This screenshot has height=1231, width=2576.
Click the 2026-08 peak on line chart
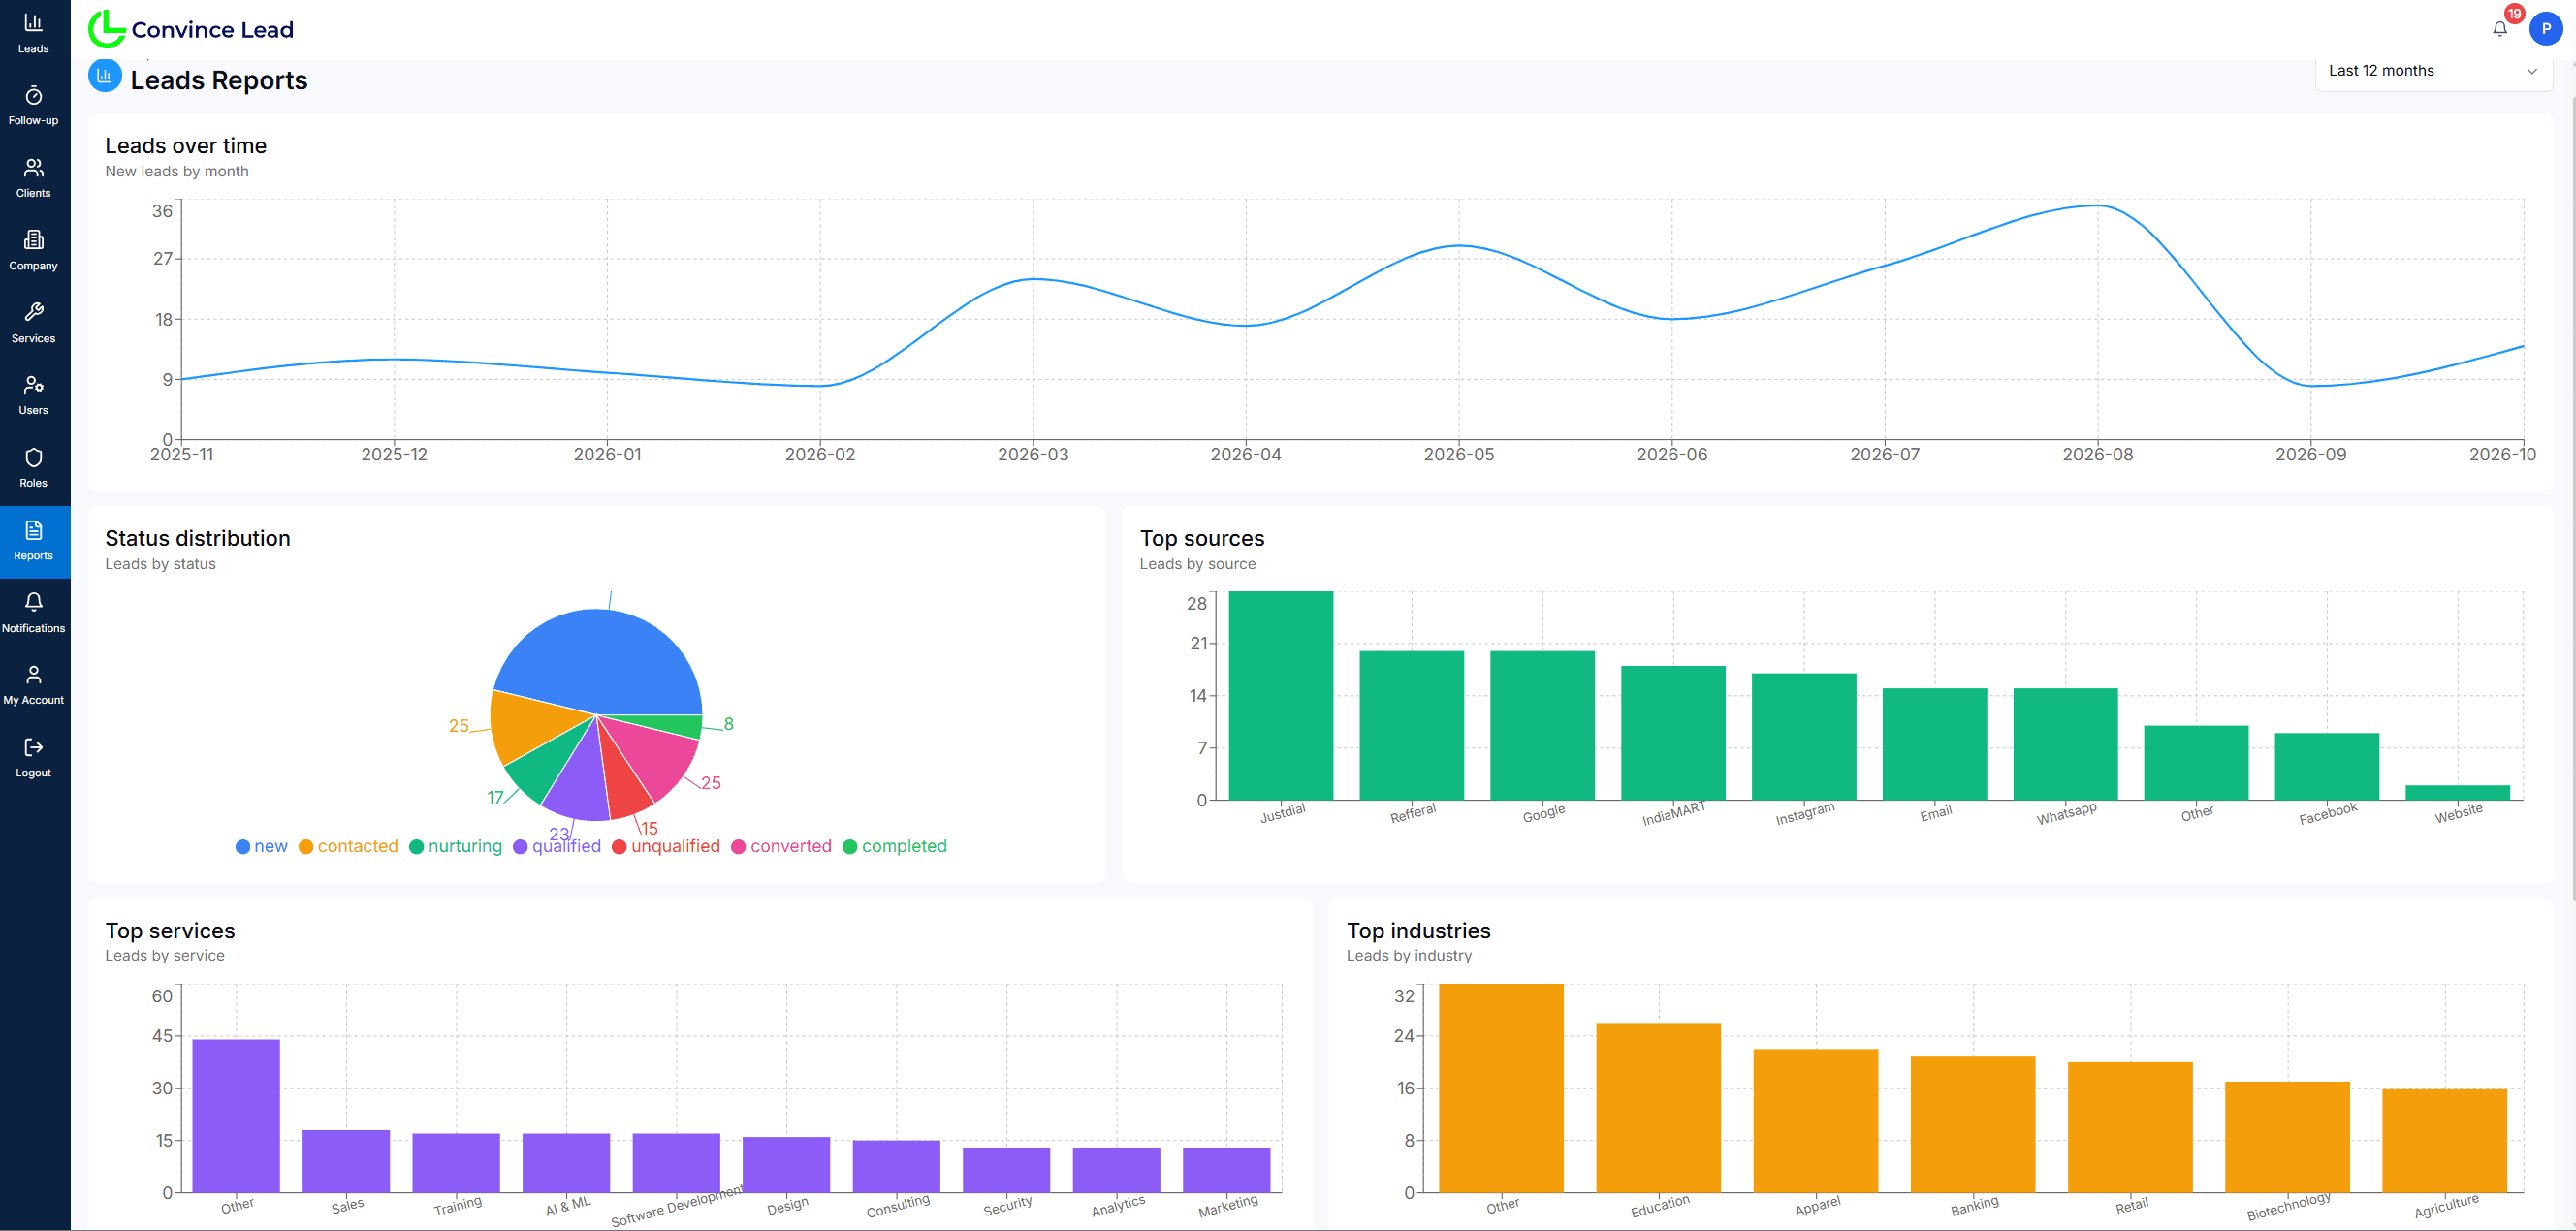point(2098,205)
